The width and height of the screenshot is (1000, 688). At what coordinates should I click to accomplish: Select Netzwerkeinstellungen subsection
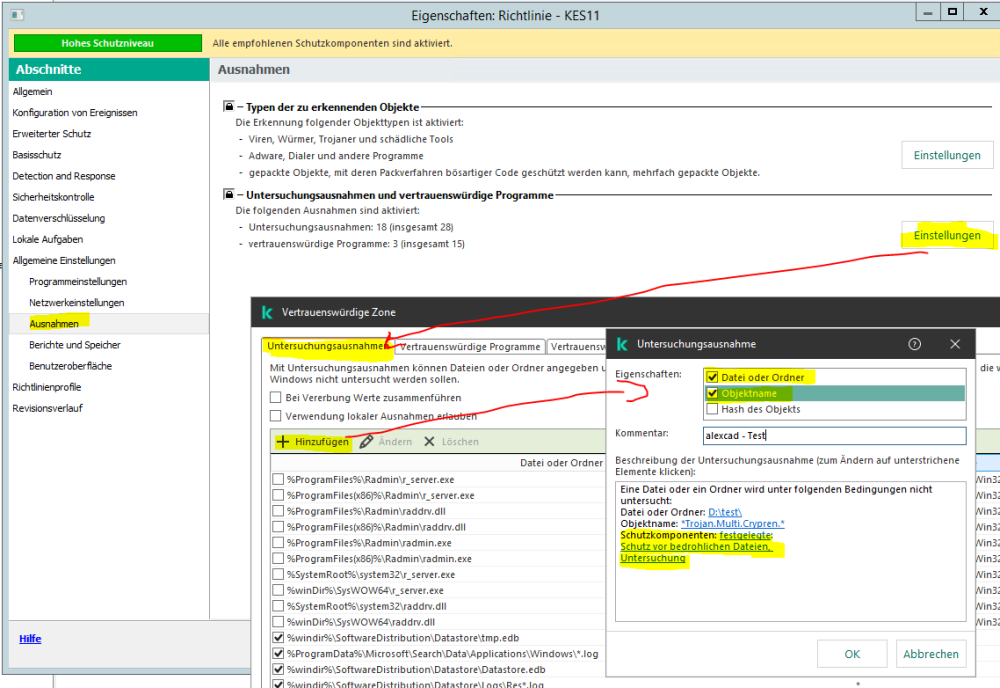click(x=77, y=302)
